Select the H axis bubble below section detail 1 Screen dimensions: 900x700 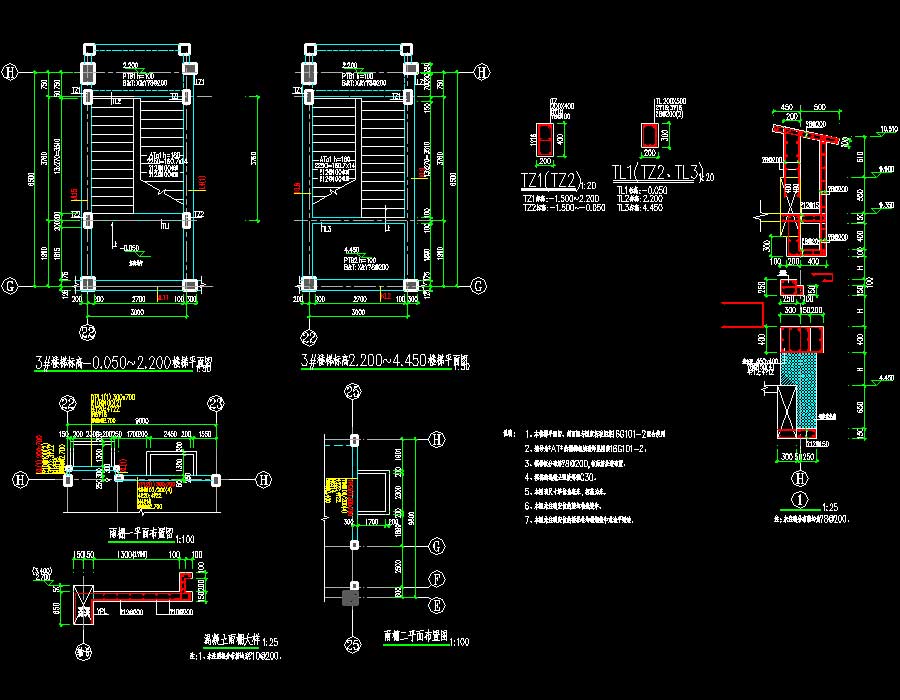pos(800,478)
